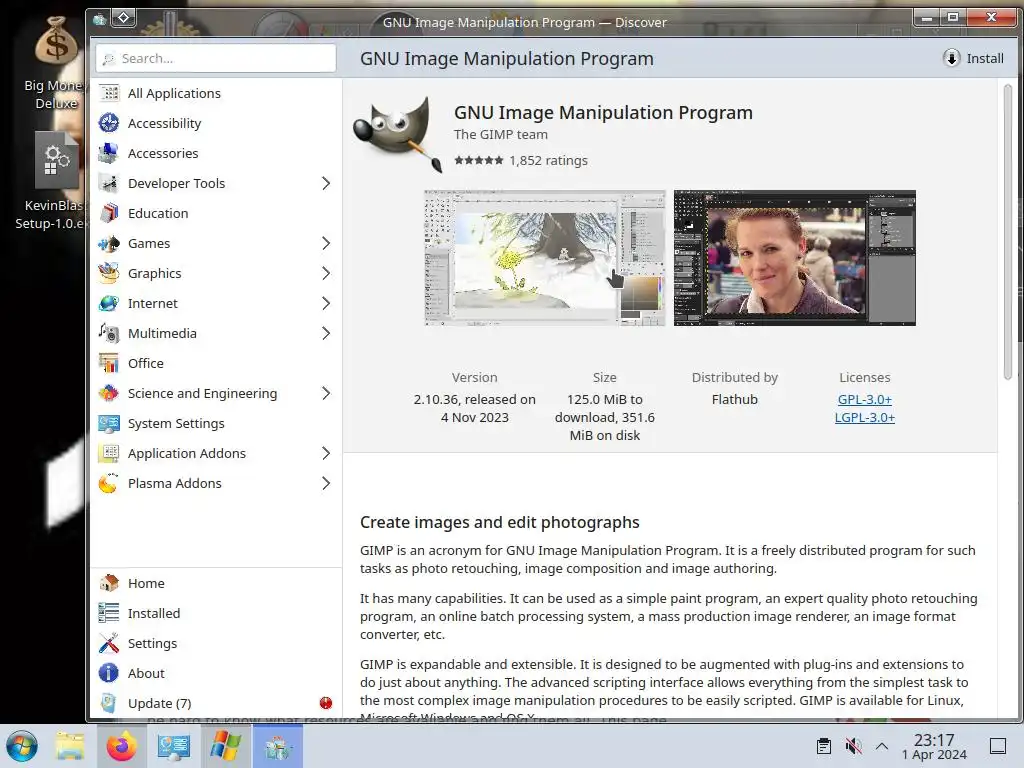Screen dimensions: 1024x768
Task: Open the Installed applications label
Action: [154, 613]
